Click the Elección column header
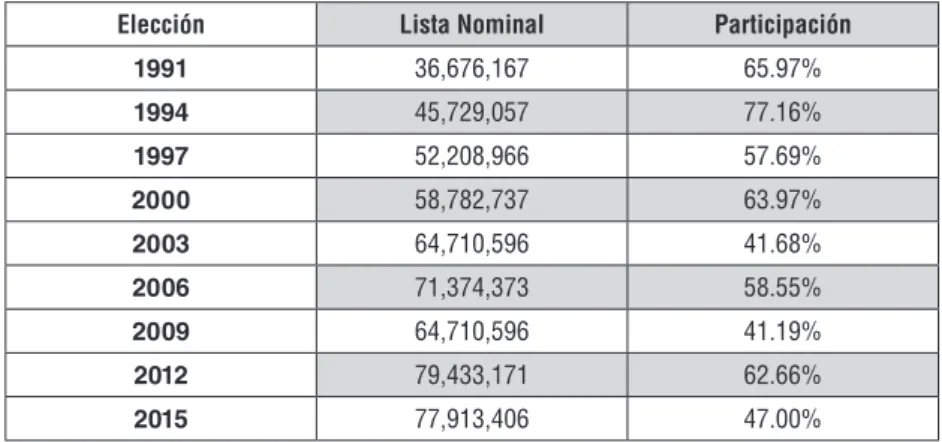 [161, 24]
